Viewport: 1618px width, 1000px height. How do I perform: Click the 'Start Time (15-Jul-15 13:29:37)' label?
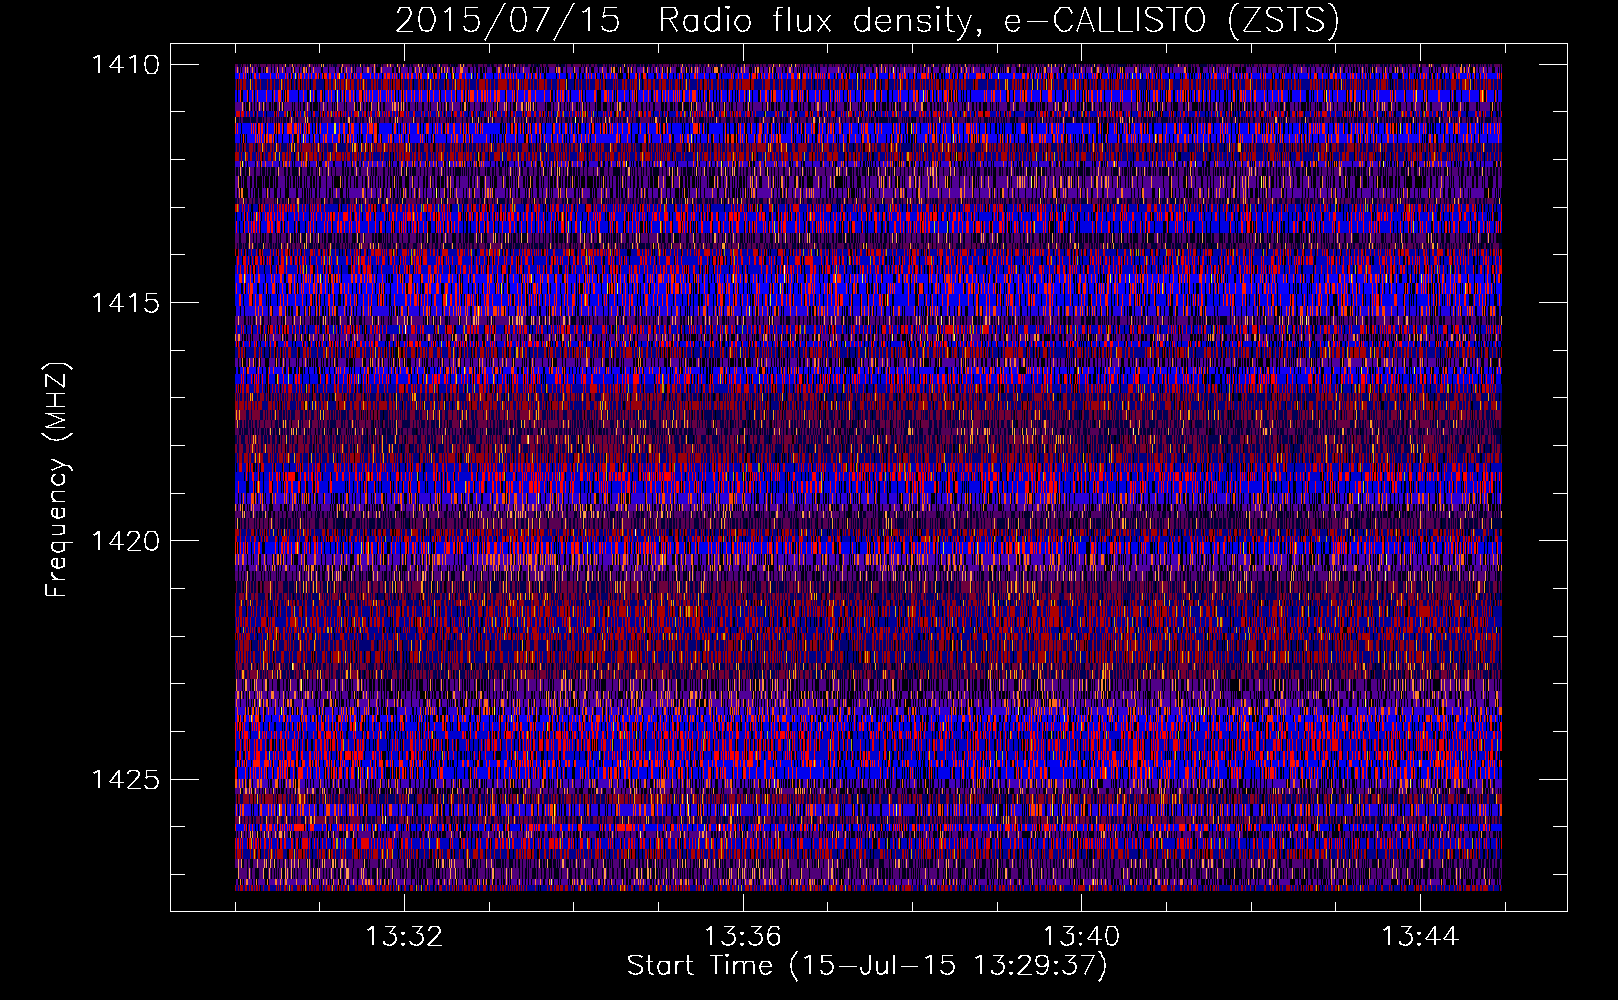tap(867, 966)
